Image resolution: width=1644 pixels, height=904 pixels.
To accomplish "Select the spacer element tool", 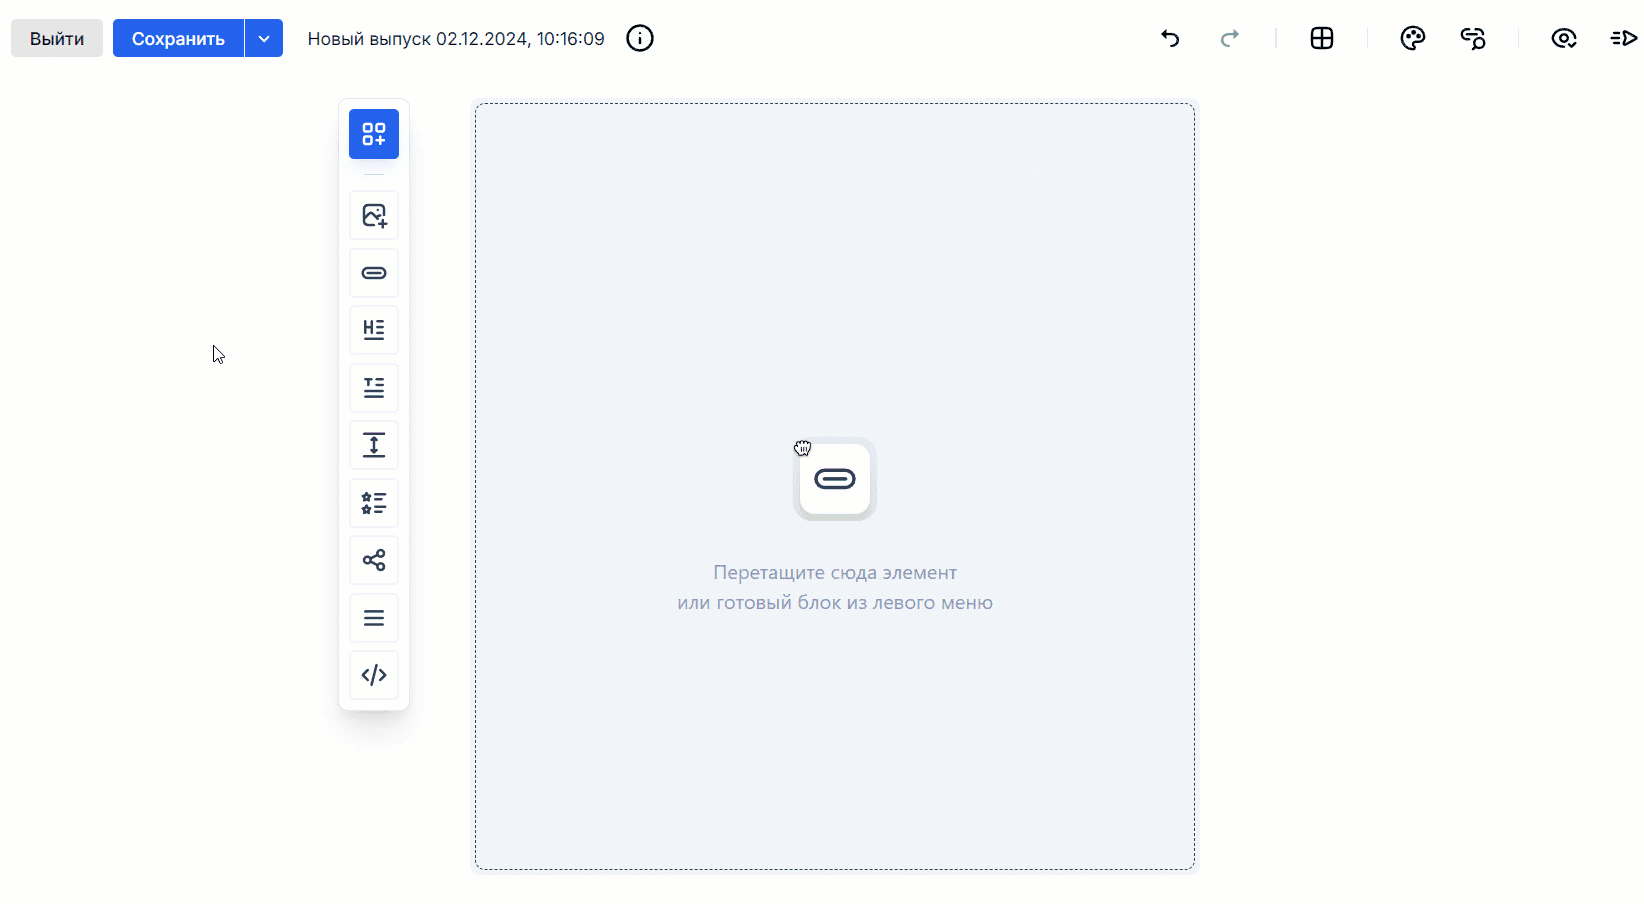I will [374, 445].
